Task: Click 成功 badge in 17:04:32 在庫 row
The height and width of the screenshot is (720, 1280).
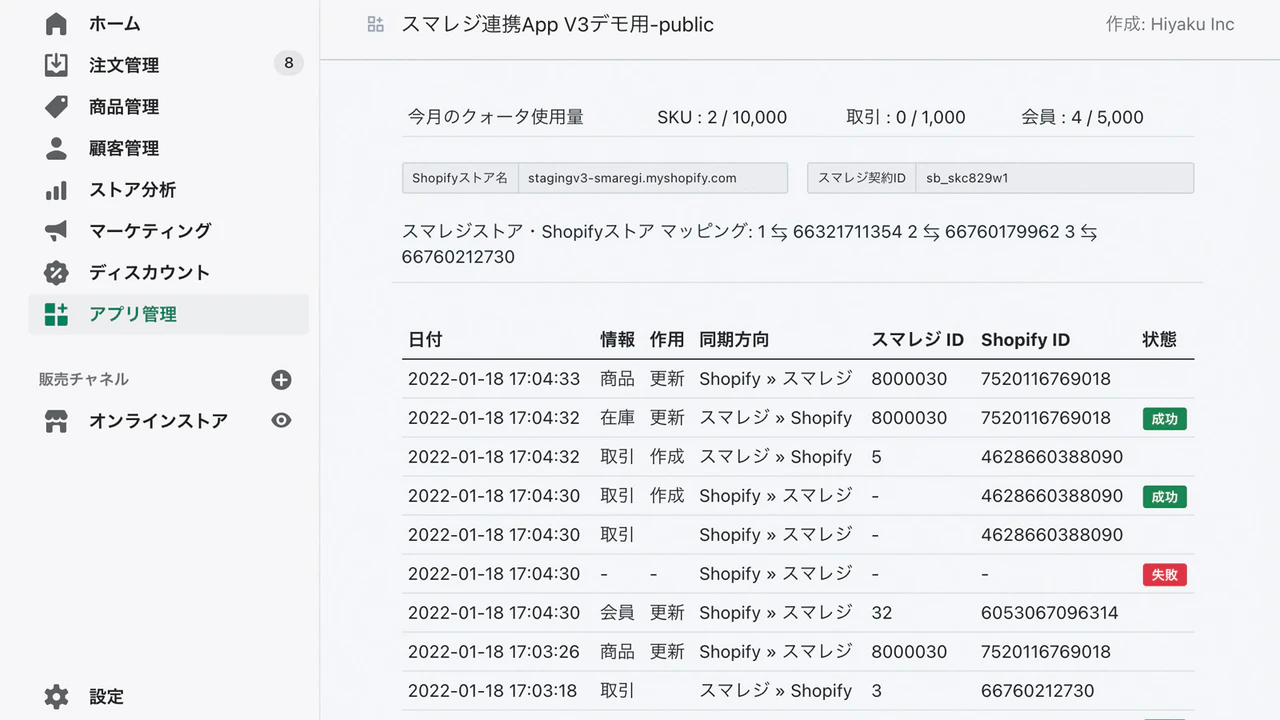Action: 1164,419
